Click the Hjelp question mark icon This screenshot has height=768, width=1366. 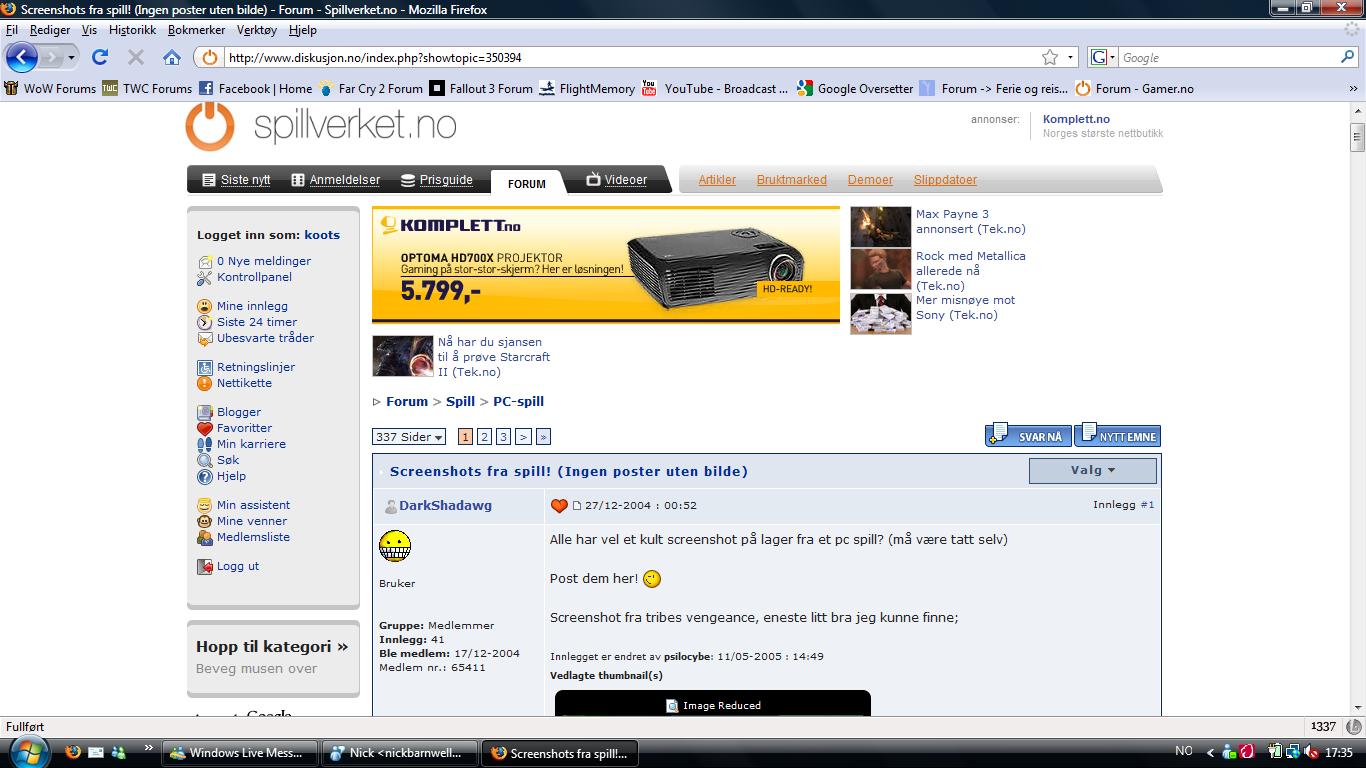coord(205,477)
